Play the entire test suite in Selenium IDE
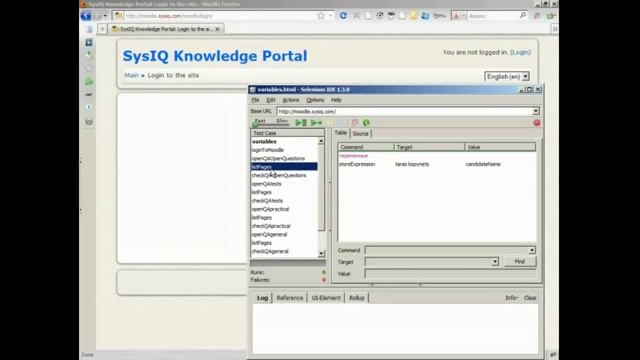640x360 pixels. click(x=301, y=122)
